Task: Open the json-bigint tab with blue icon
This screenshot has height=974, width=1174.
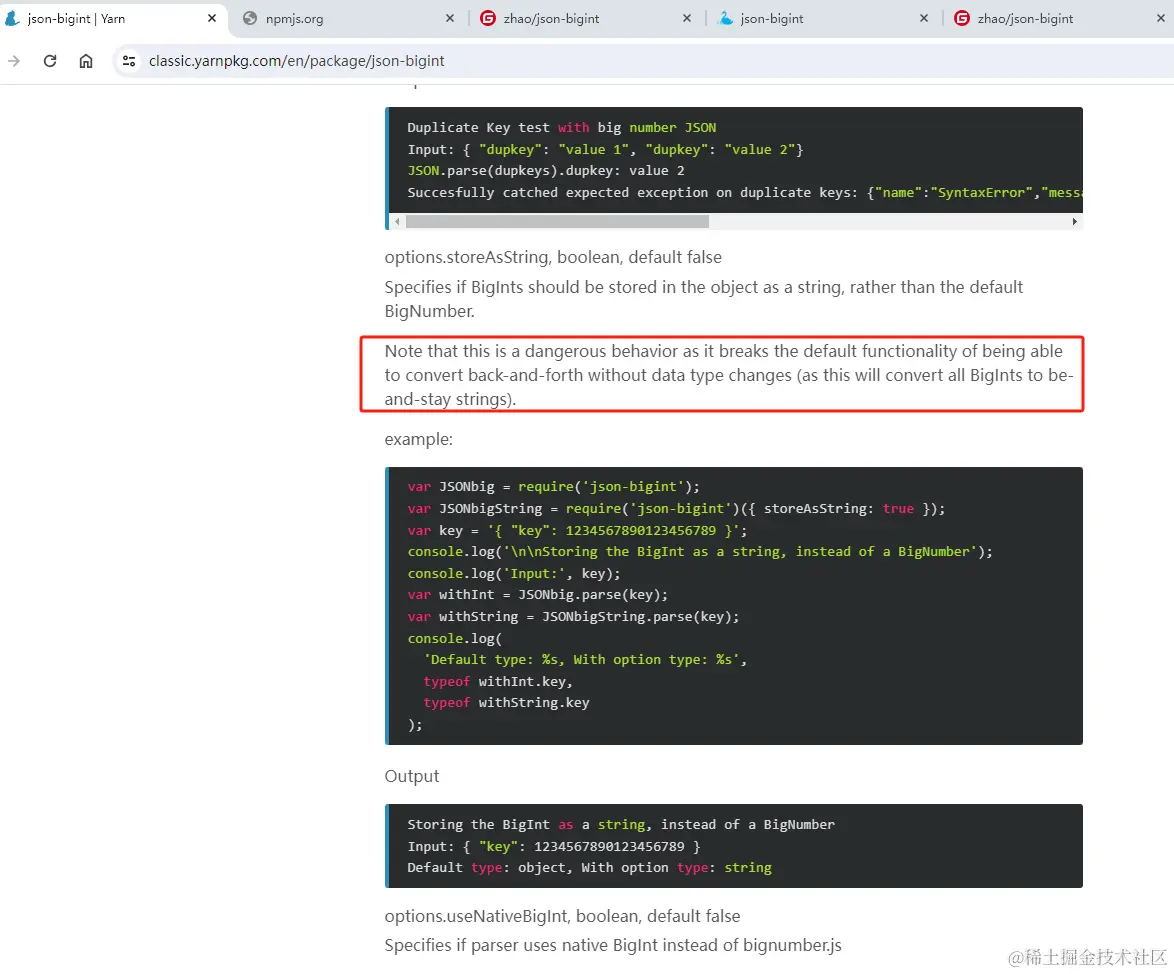Action: click(x=823, y=18)
